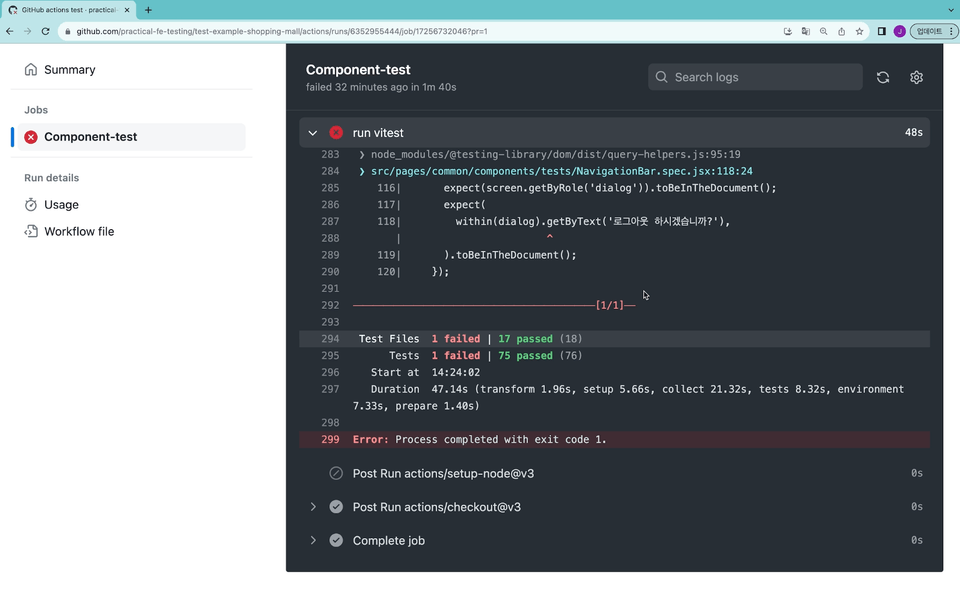Click the stopwatch icon next to Usage
960x595 pixels.
31,205
